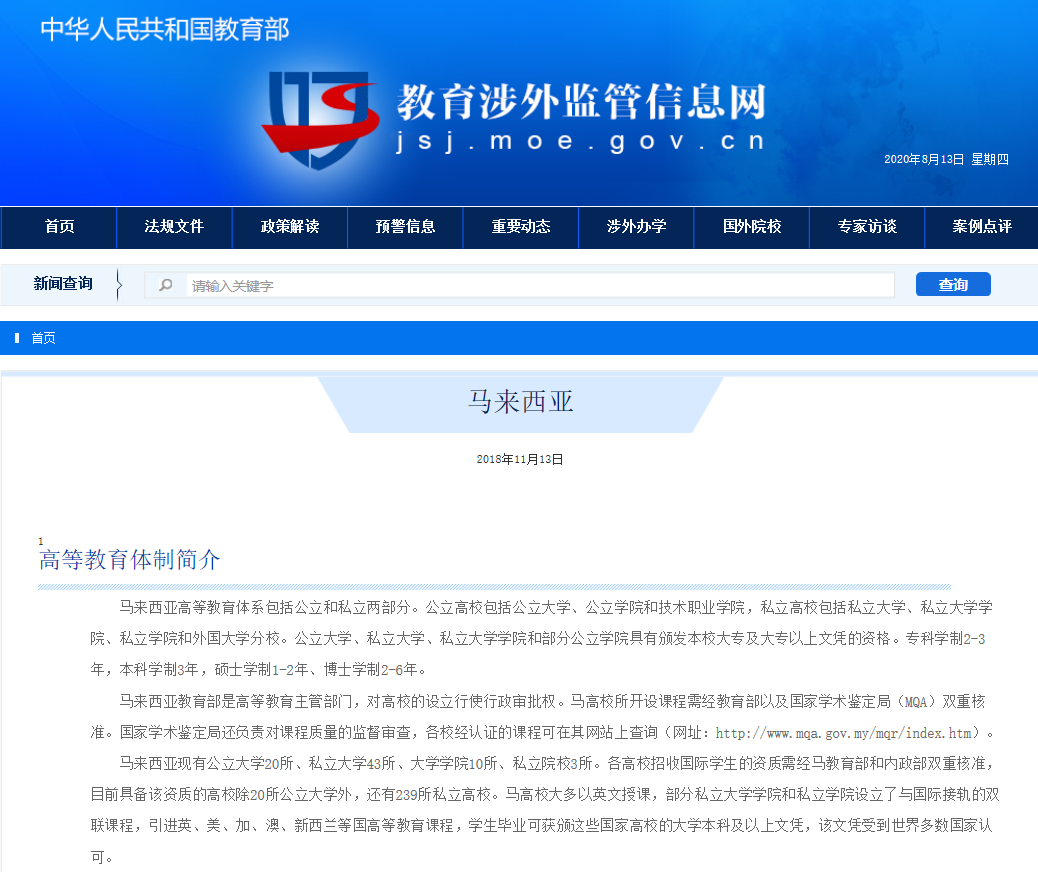This screenshot has height=872, width=1038.
Task: Open the 涉外办学 section
Action: 636,227
